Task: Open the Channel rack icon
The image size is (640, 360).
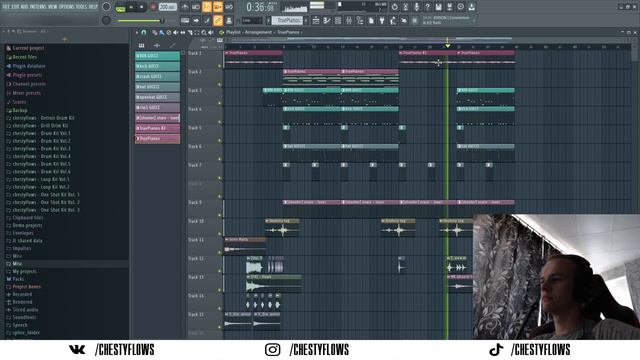Action: coord(338,20)
